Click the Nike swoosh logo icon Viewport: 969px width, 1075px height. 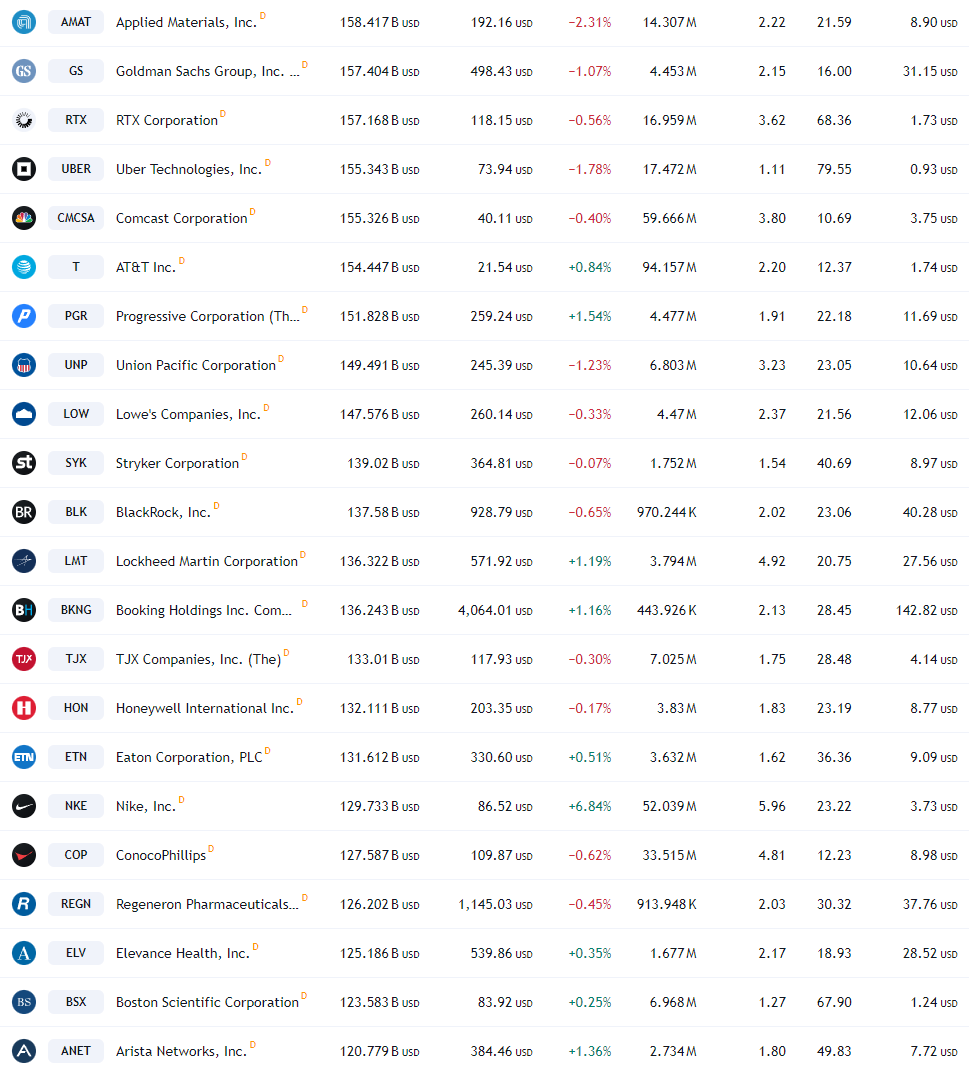(x=24, y=806)
